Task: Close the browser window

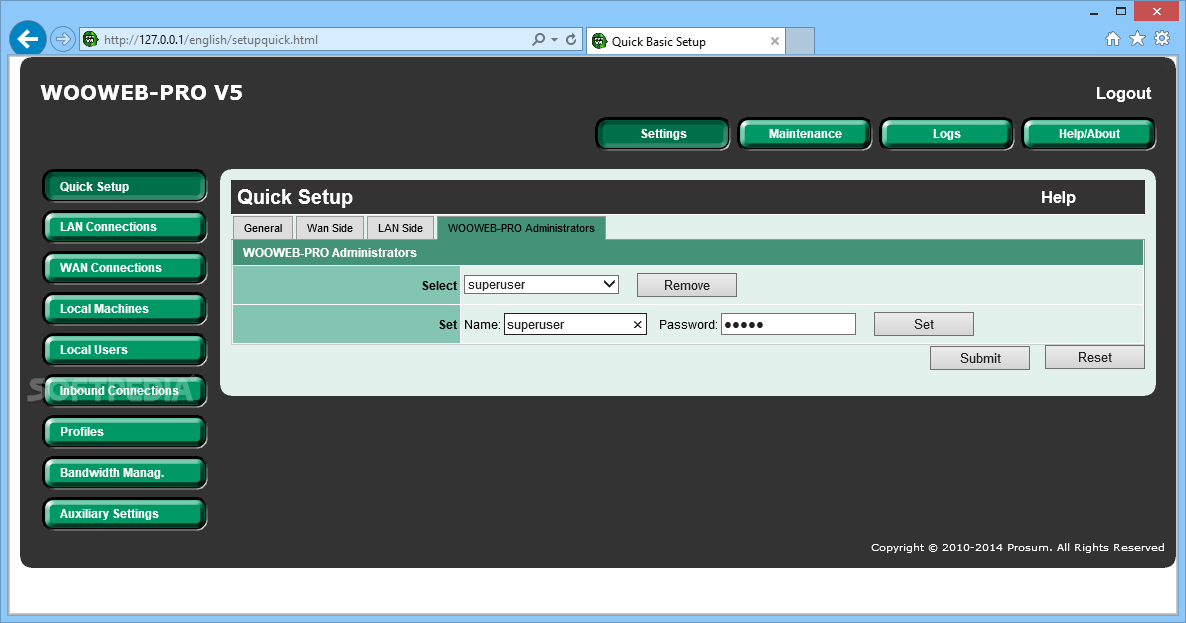Action: (1157, 11)
